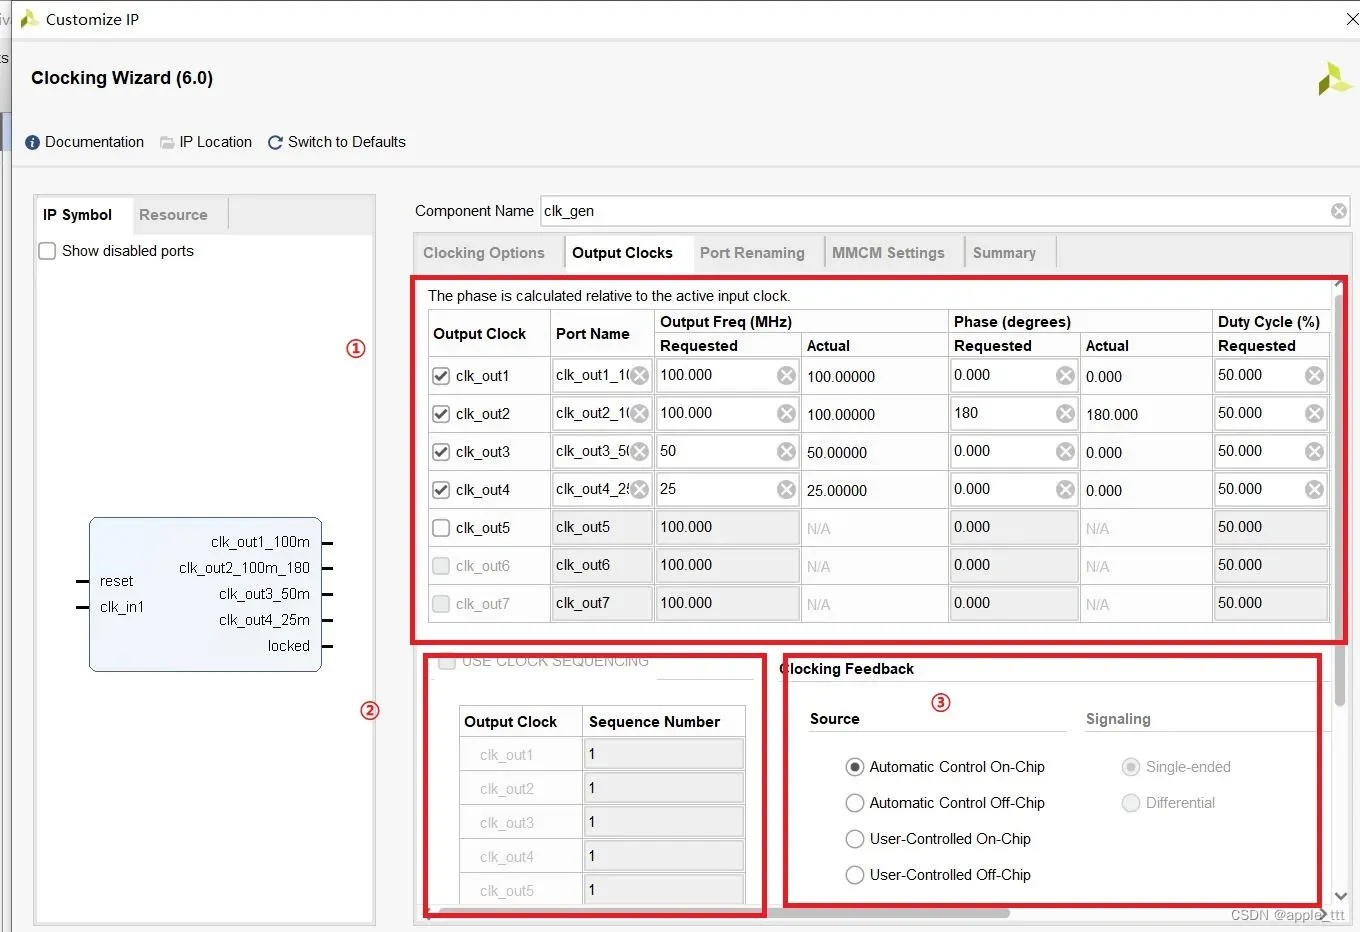Viewport: 1360px width, 932px height.
Task: Select the IP Symbol tab
Action: (x=78, y=215)
